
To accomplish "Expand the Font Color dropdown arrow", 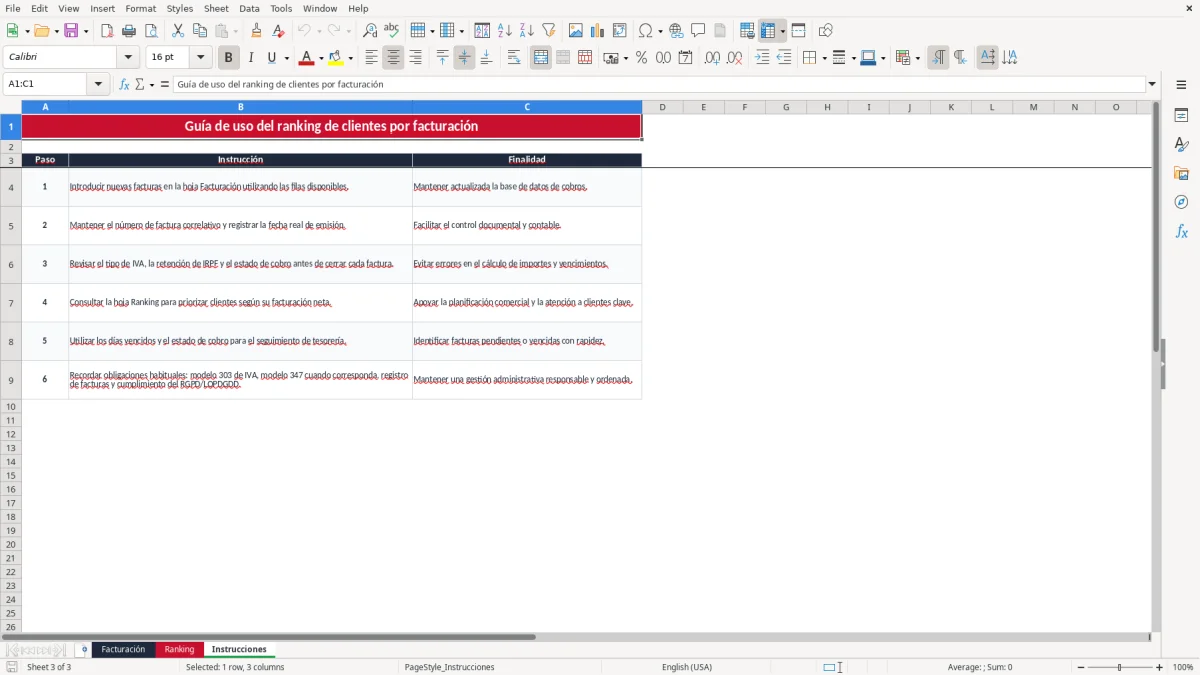I will point(320,58).
